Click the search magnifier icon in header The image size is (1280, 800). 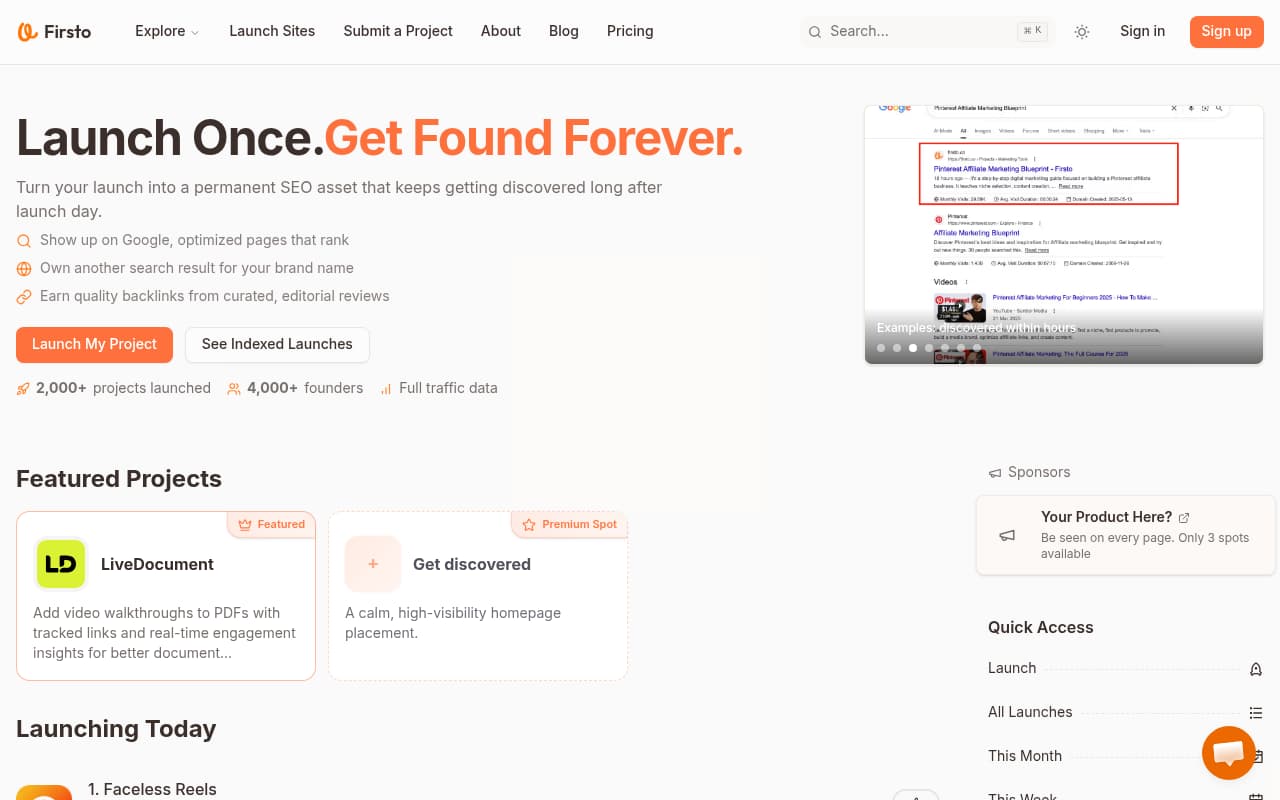(815, 32)
